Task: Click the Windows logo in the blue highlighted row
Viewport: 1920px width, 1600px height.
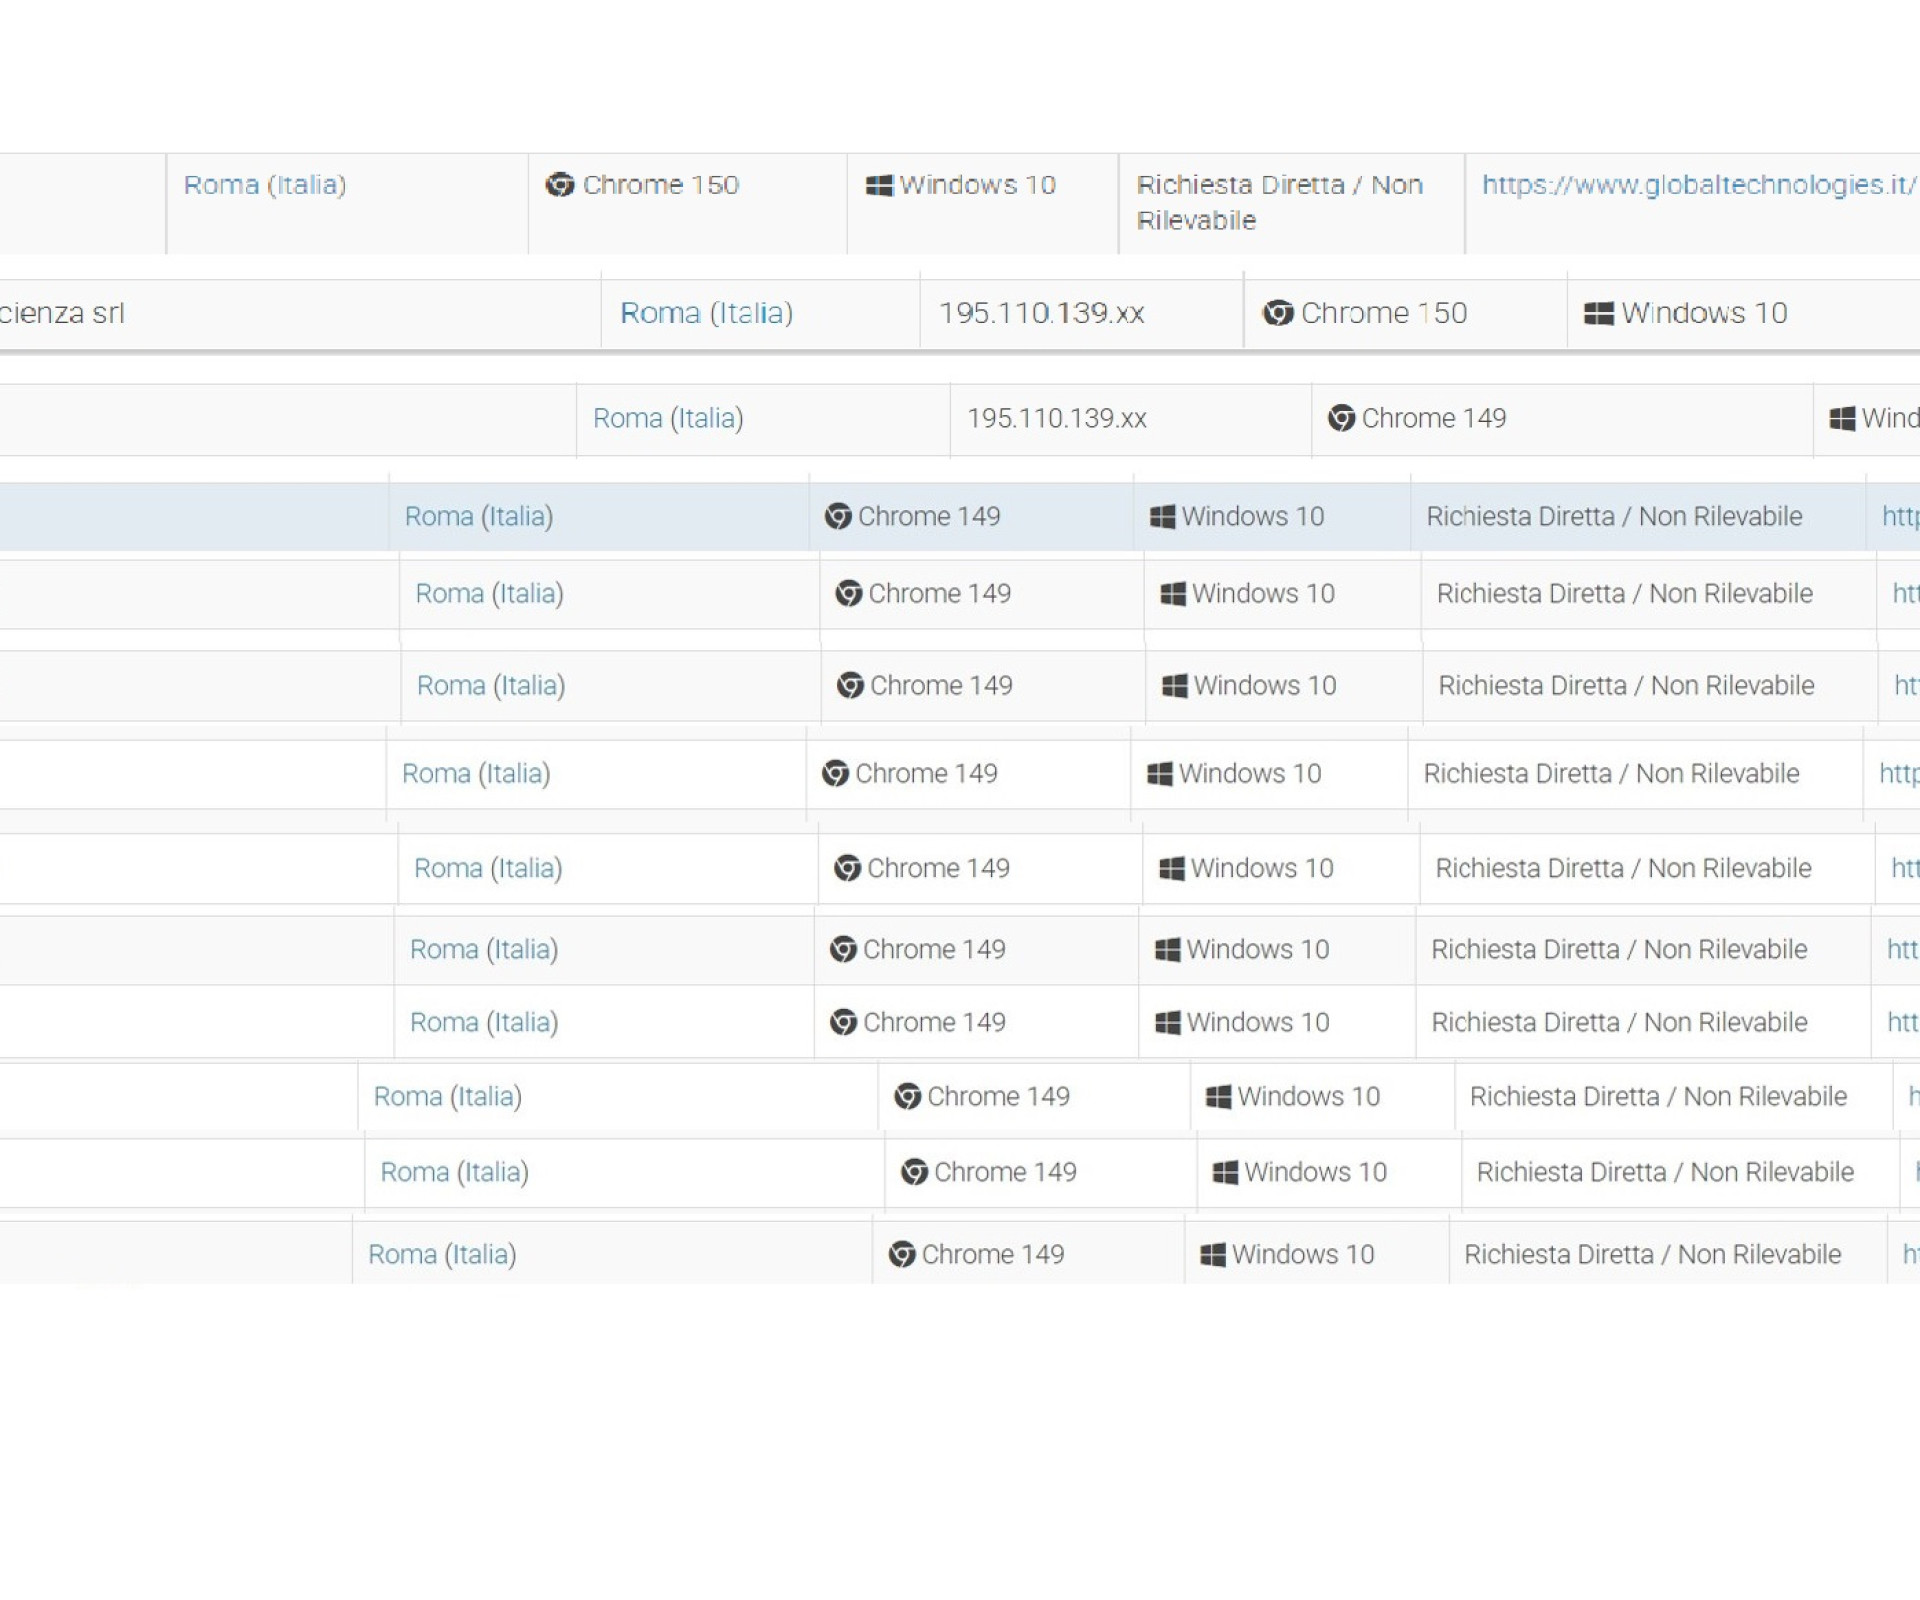Action: coord(1162,517)
